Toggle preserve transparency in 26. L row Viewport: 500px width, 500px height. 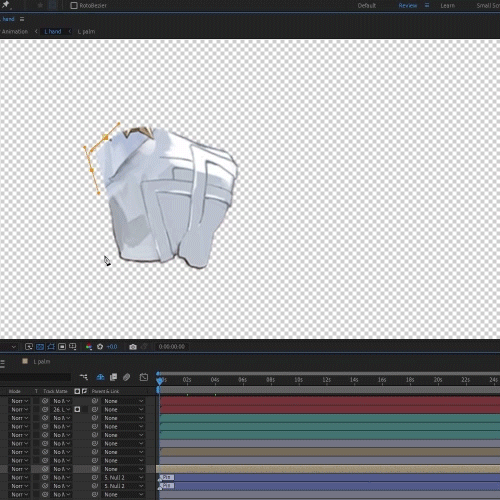36,409
